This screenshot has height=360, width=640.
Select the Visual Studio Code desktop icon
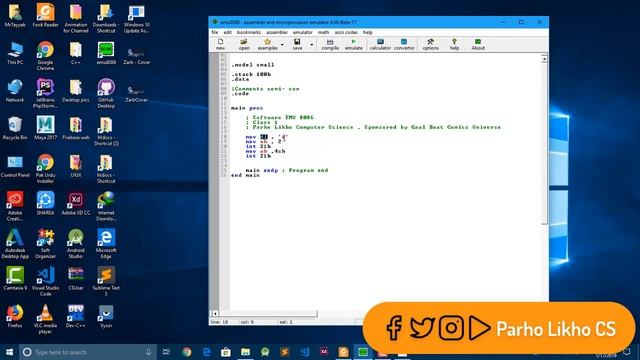click(45, 282)
